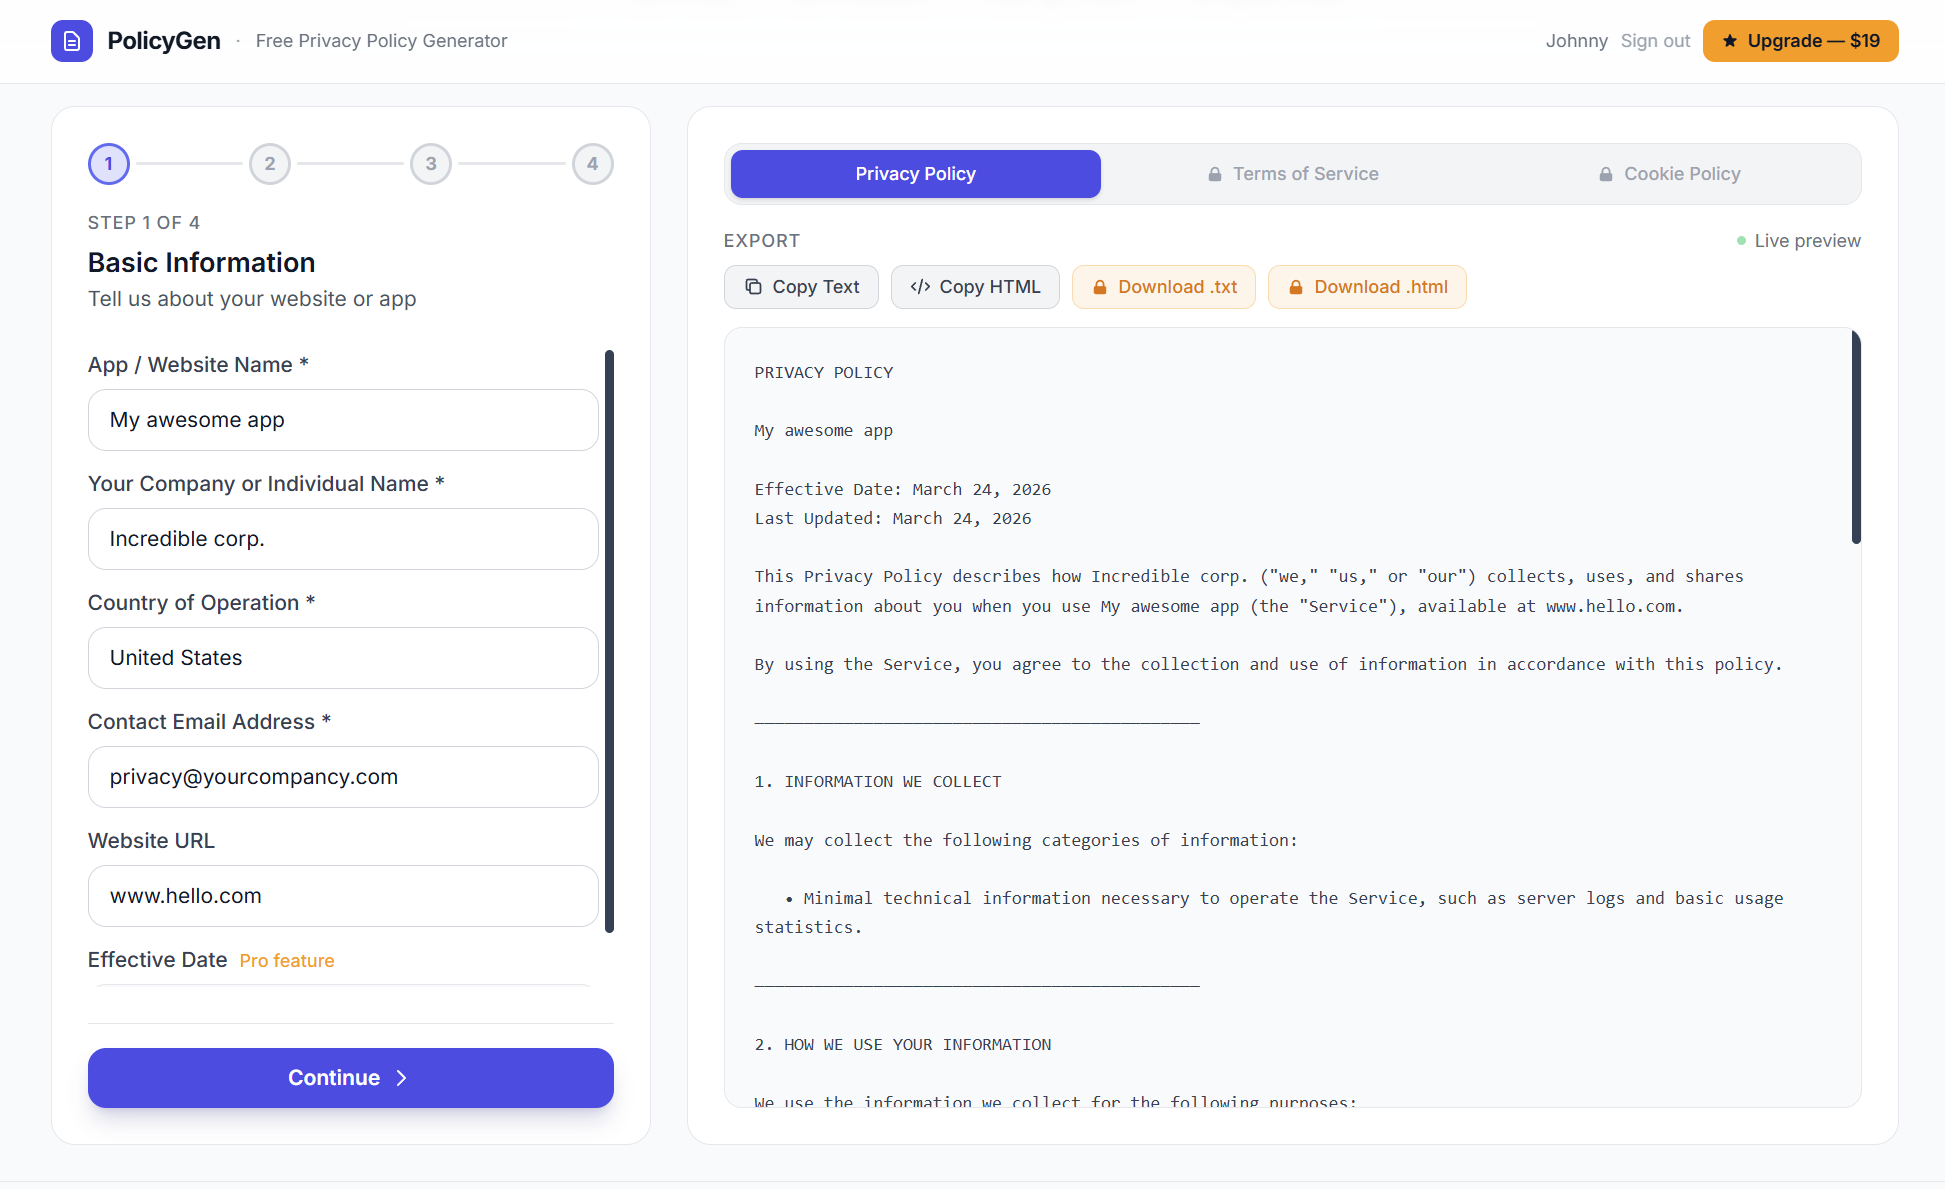Click the lock icon on Cookie Policy tab

click(x=1607, y=173)
